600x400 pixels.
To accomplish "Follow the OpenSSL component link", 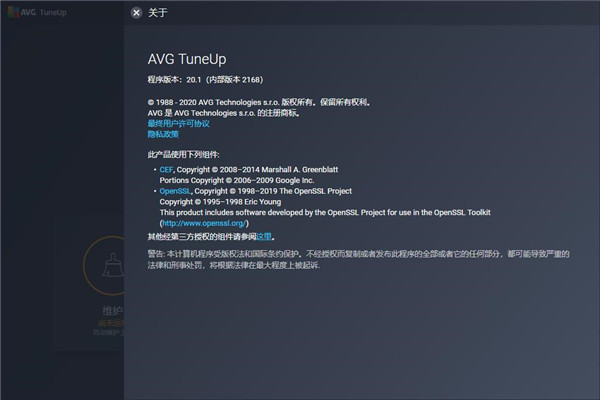I will (x=175, y=191).
